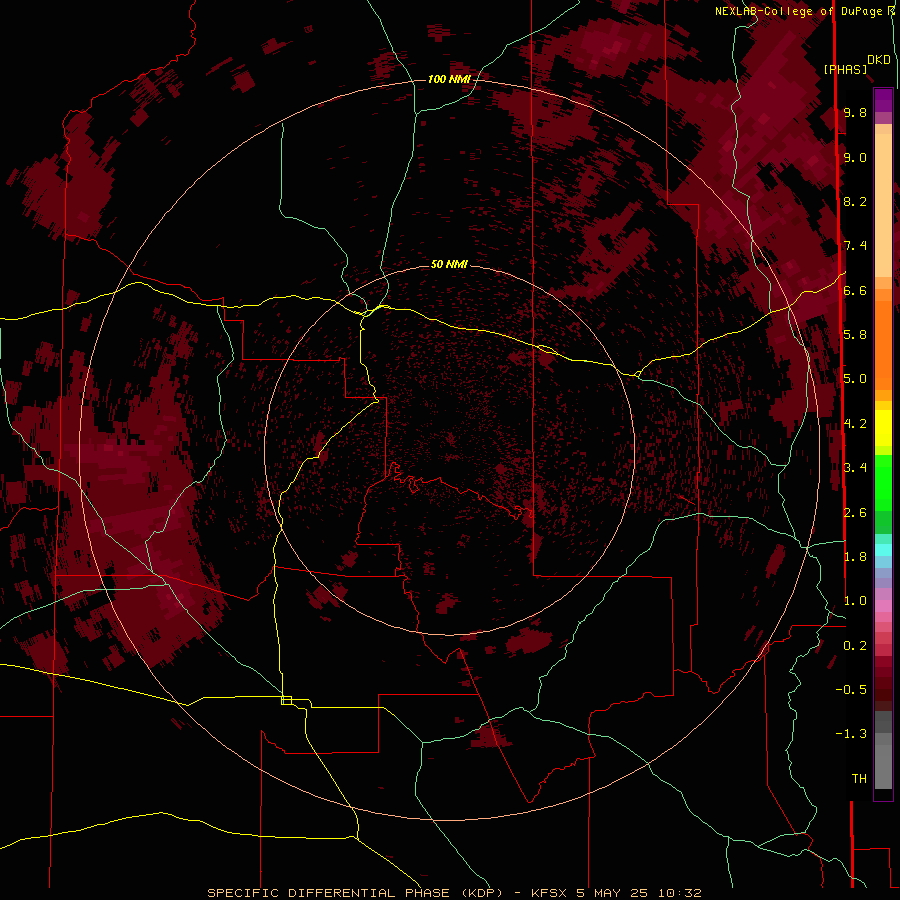The image size is (900, 900).
Task: Click the 3.4 value on the color scale
Action: point(855,467)
